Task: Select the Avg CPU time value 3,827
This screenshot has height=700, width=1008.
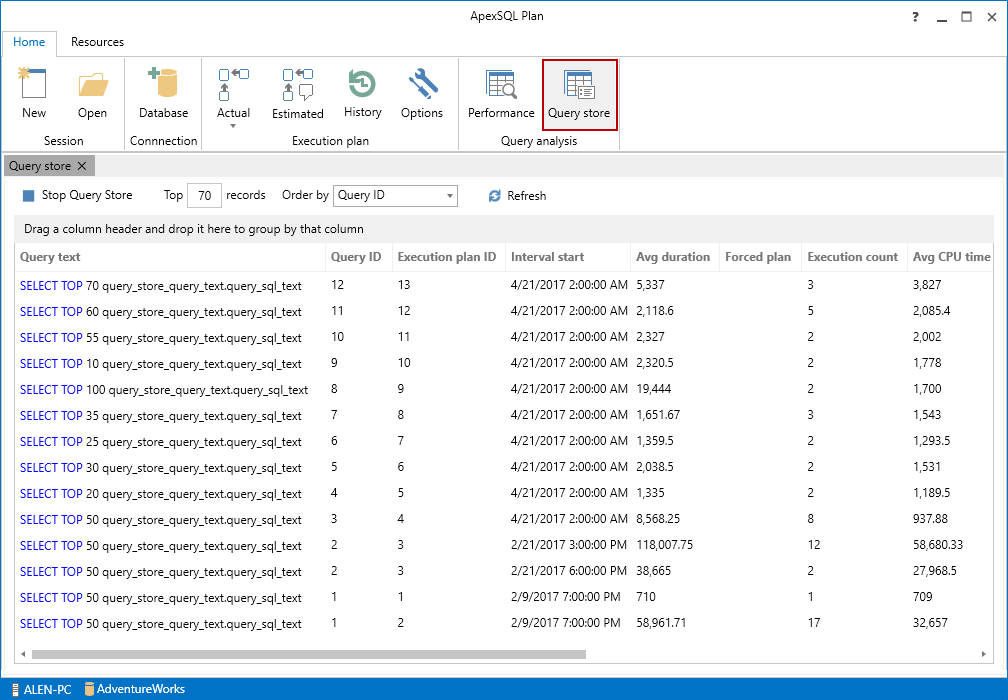Action: 926,285
